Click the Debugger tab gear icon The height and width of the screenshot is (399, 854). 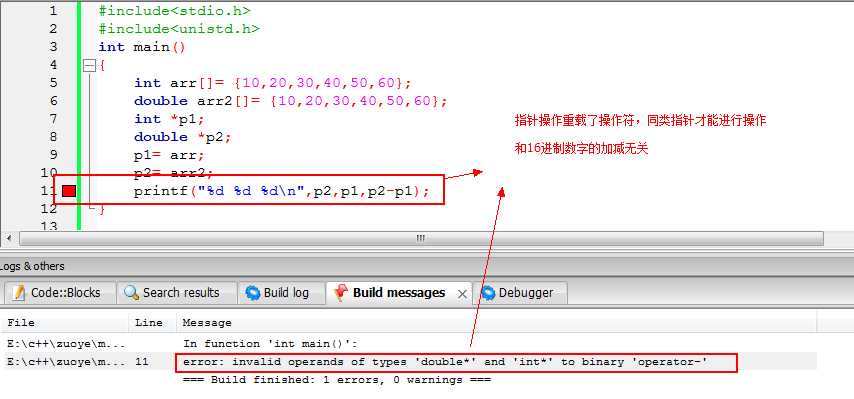pyautogui.click(x=487, y=293)
